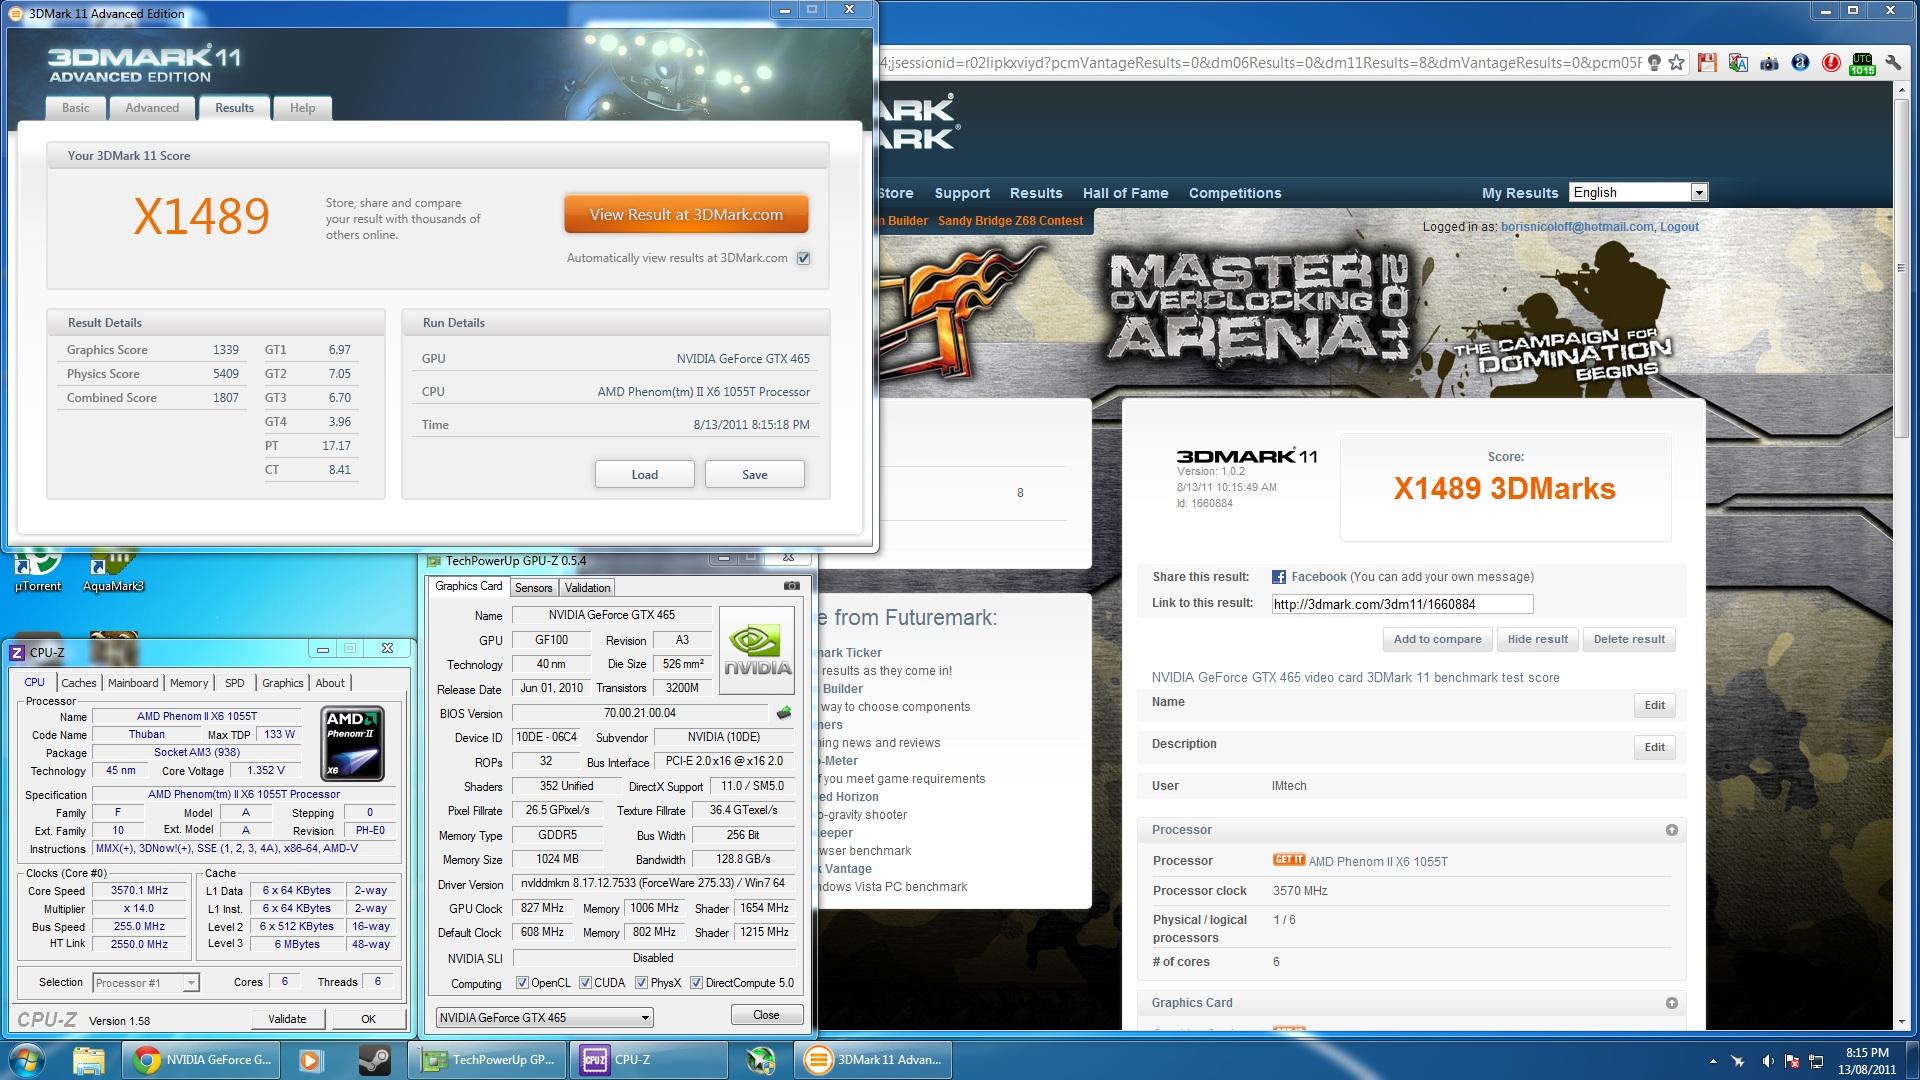This screenshot has height=1080, width=1920.
Task: Click the UTC 1015 clock extension icon
Action: point(1862,64)
